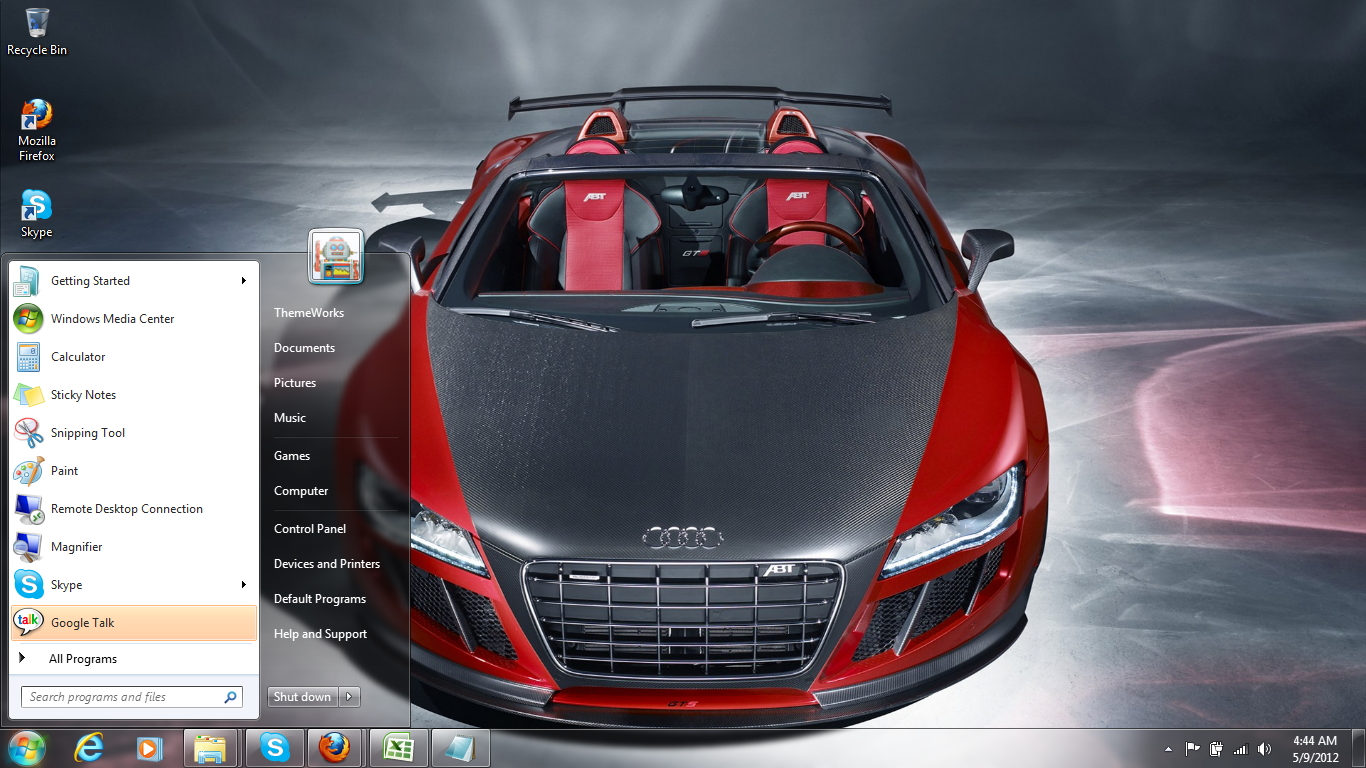Open Windows Media Player from the taskbar

coord(149,748)
